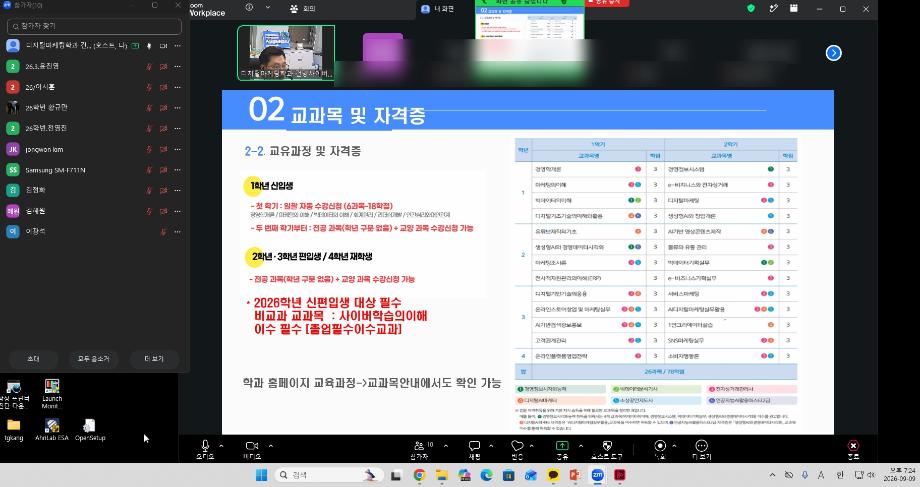Show hidden system tray icons

[772, 475]
